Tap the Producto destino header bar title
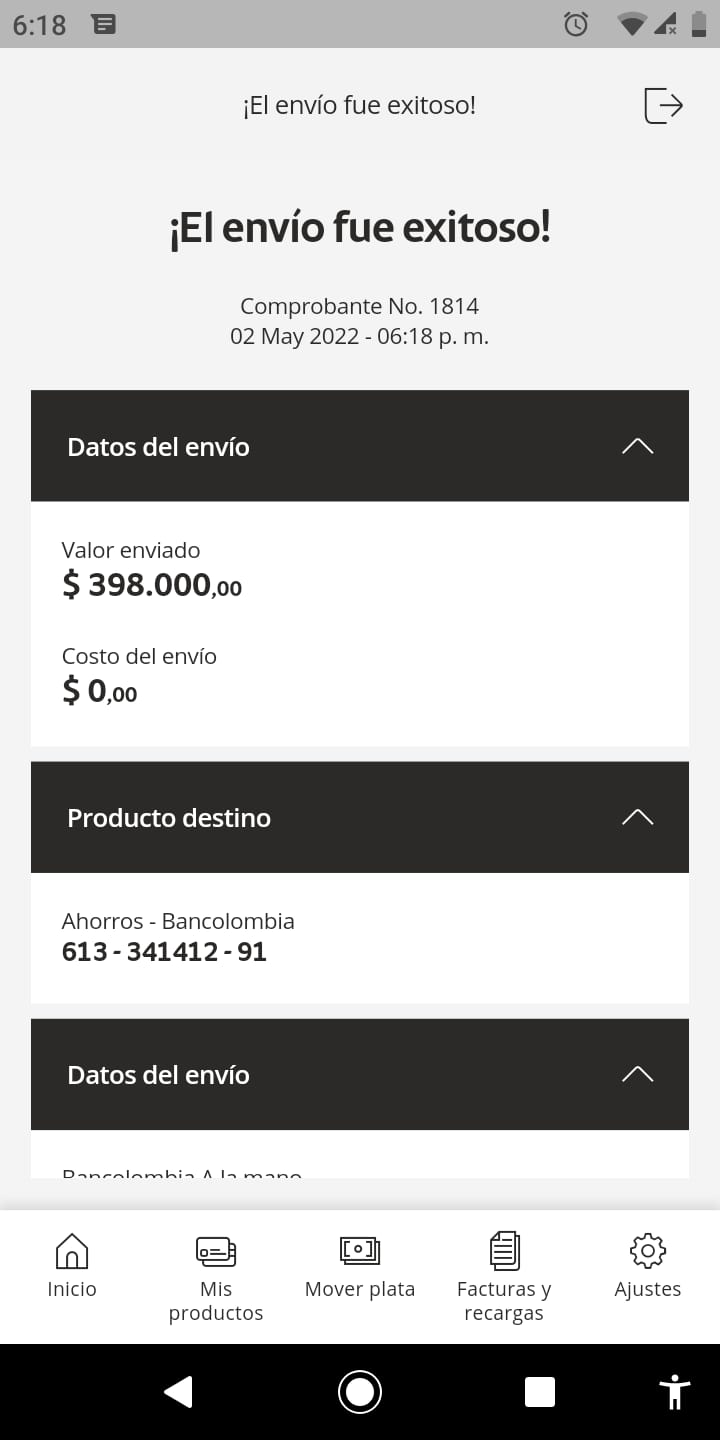The image size is (720, 1440). (x=169, y=818)
